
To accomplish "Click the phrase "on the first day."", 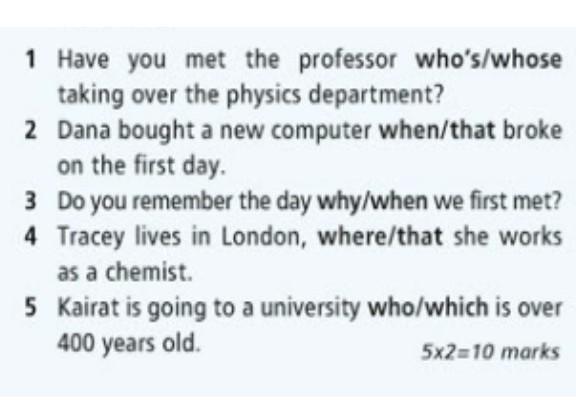I will pos(141,165).
